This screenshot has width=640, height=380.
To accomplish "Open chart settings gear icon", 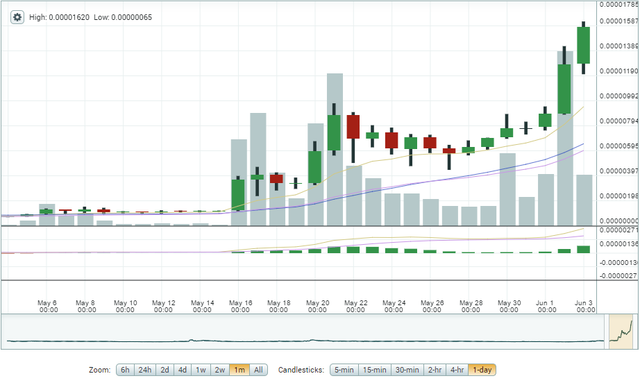I will coord(17,17).
